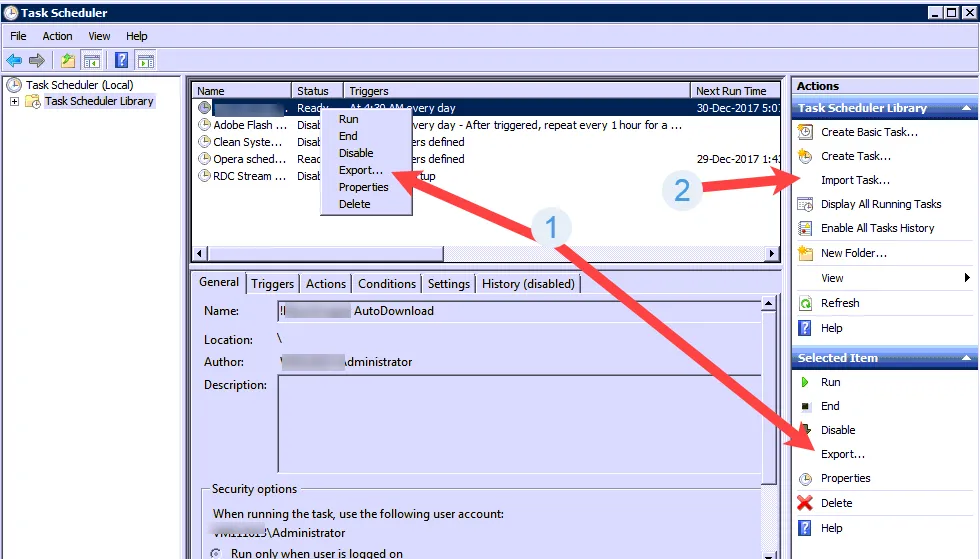This screenshot has height=559, width=980.
Task: Click the task list scroll-right arrow
Action: click(772, 253)
